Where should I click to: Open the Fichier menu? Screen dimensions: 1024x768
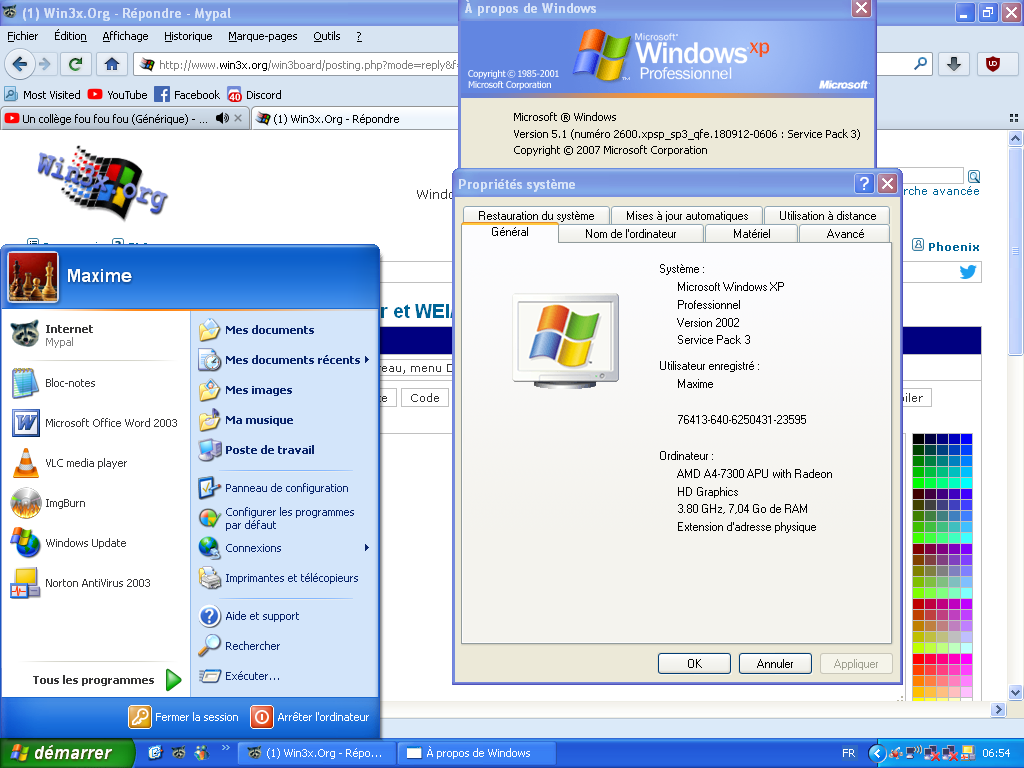22,37
